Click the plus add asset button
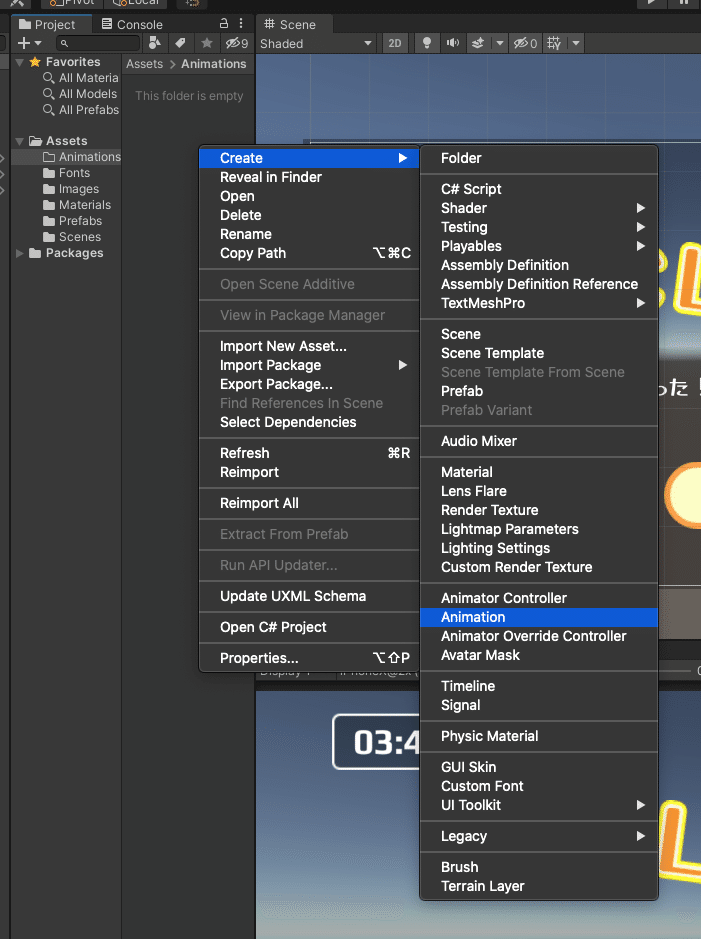The width and height of the screenshot is (701, 939). [x=23, y=43]
